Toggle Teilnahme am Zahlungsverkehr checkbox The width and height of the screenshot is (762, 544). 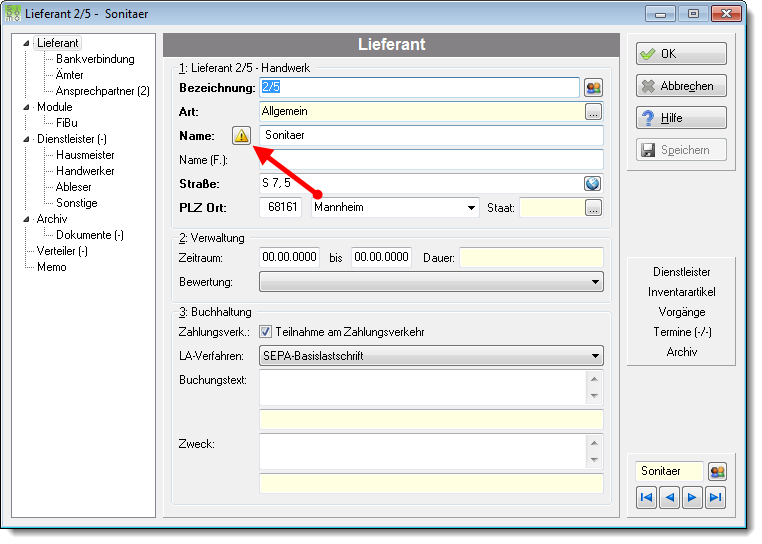pos(265,332)
